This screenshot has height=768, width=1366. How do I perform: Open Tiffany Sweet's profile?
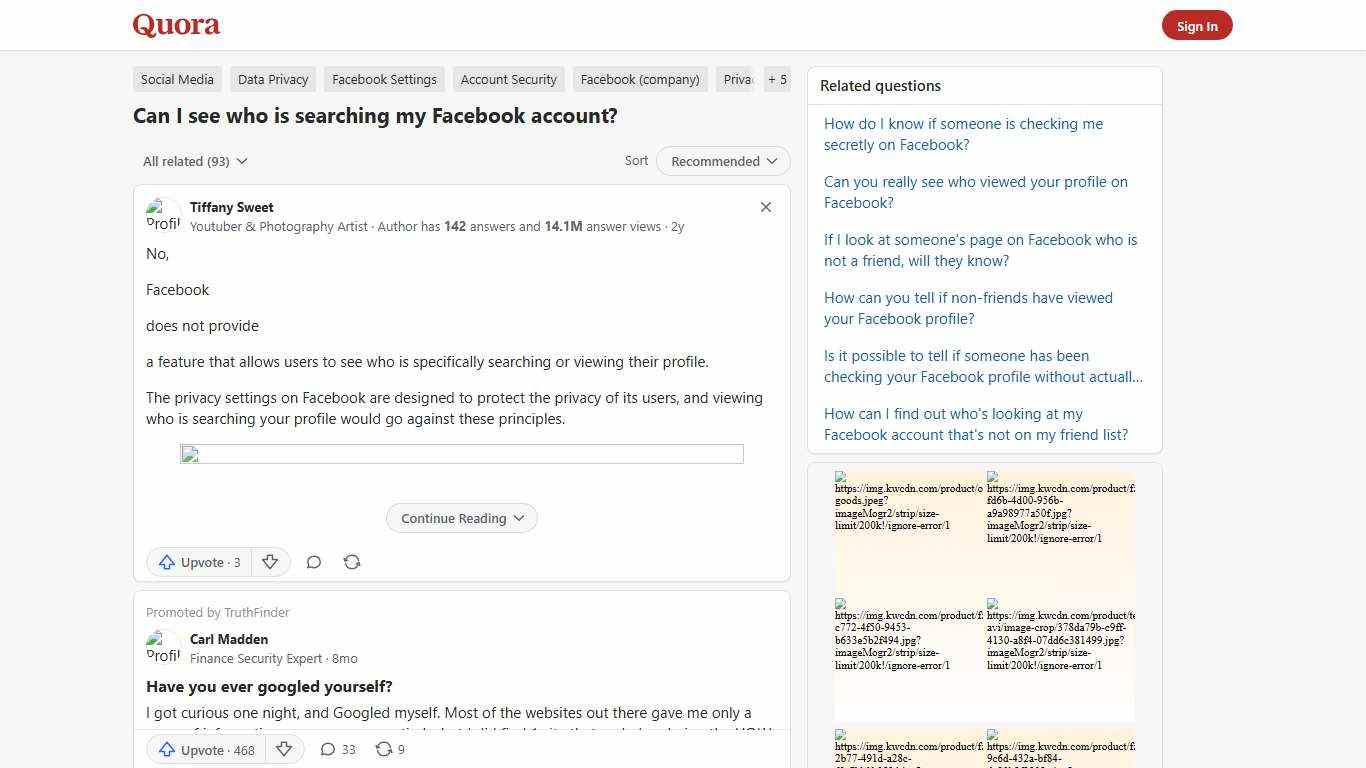[x=231, y=207]
